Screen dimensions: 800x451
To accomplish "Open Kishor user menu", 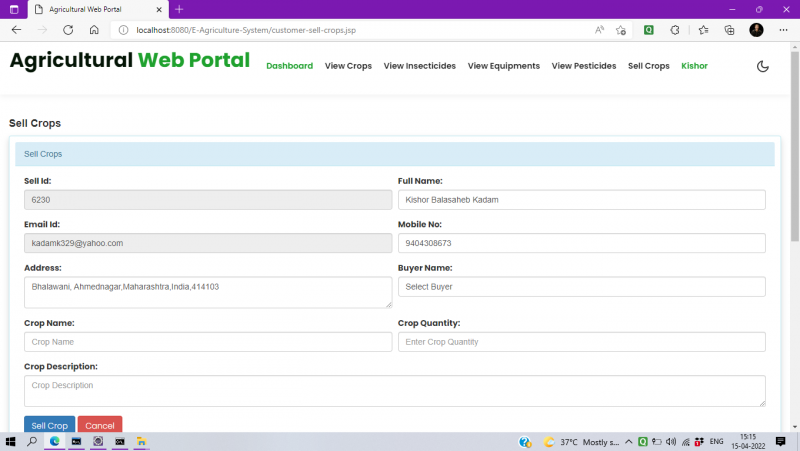I will [694, 66].
